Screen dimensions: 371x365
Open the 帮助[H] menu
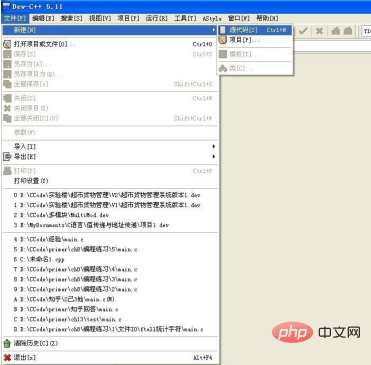tap(267, 18)
